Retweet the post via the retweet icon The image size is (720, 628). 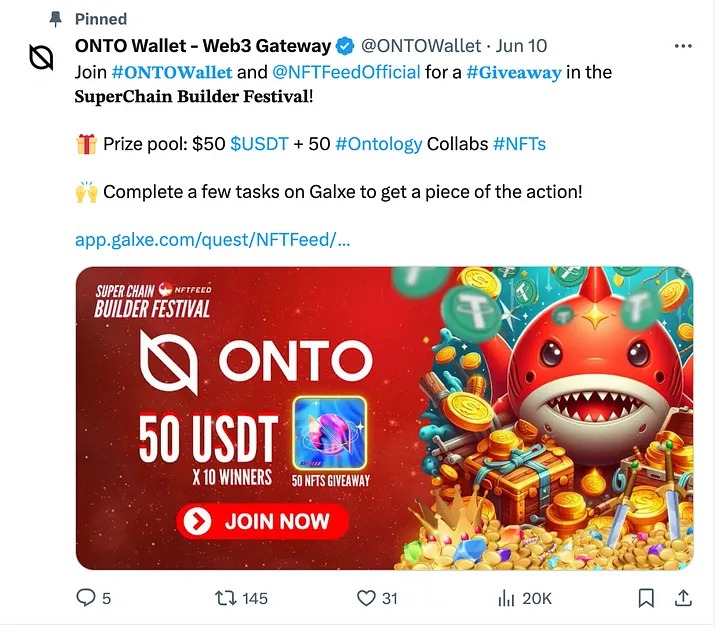click(x=225, y=598)
